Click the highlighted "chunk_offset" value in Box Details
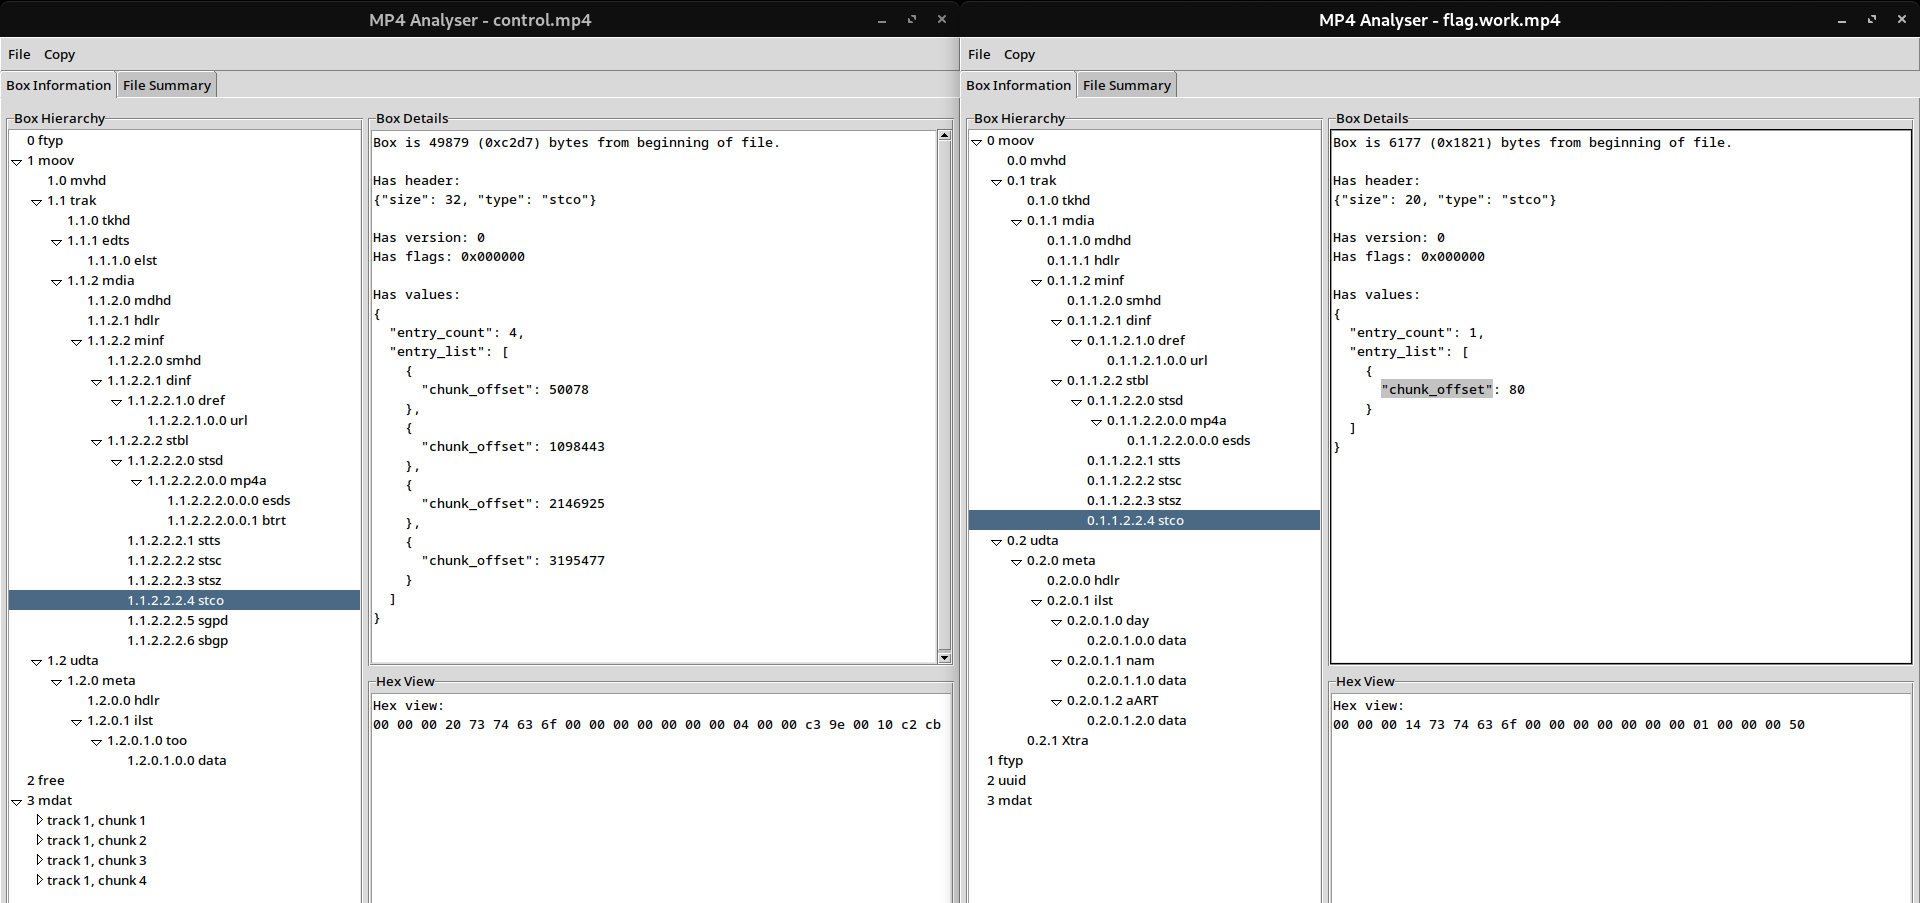 click(x=1437, y=389)
